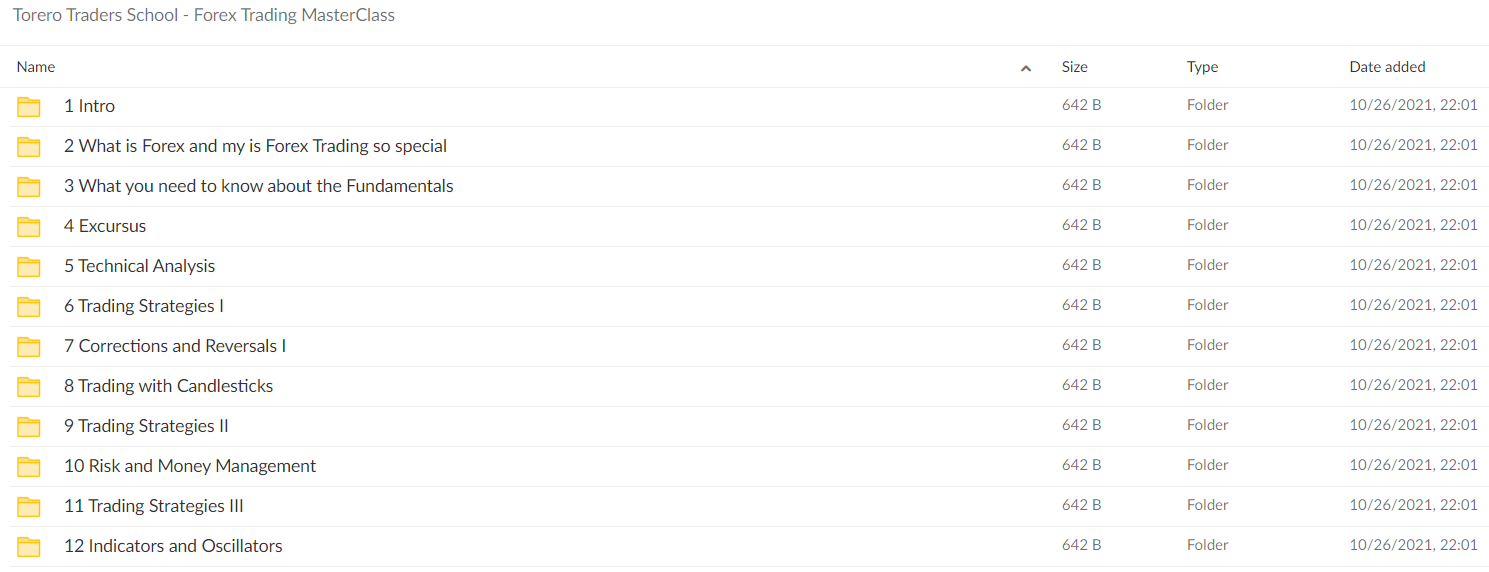Image resolution: width=1489 pixels, height=572 pixels.
Task: Open the 11 Trading Strategies III folder
Action: [154, 506]
